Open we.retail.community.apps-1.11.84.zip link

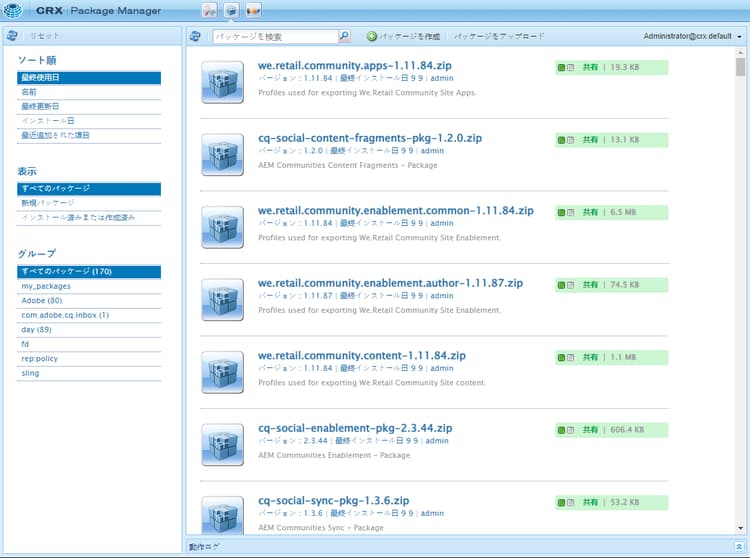coord(354,66)
